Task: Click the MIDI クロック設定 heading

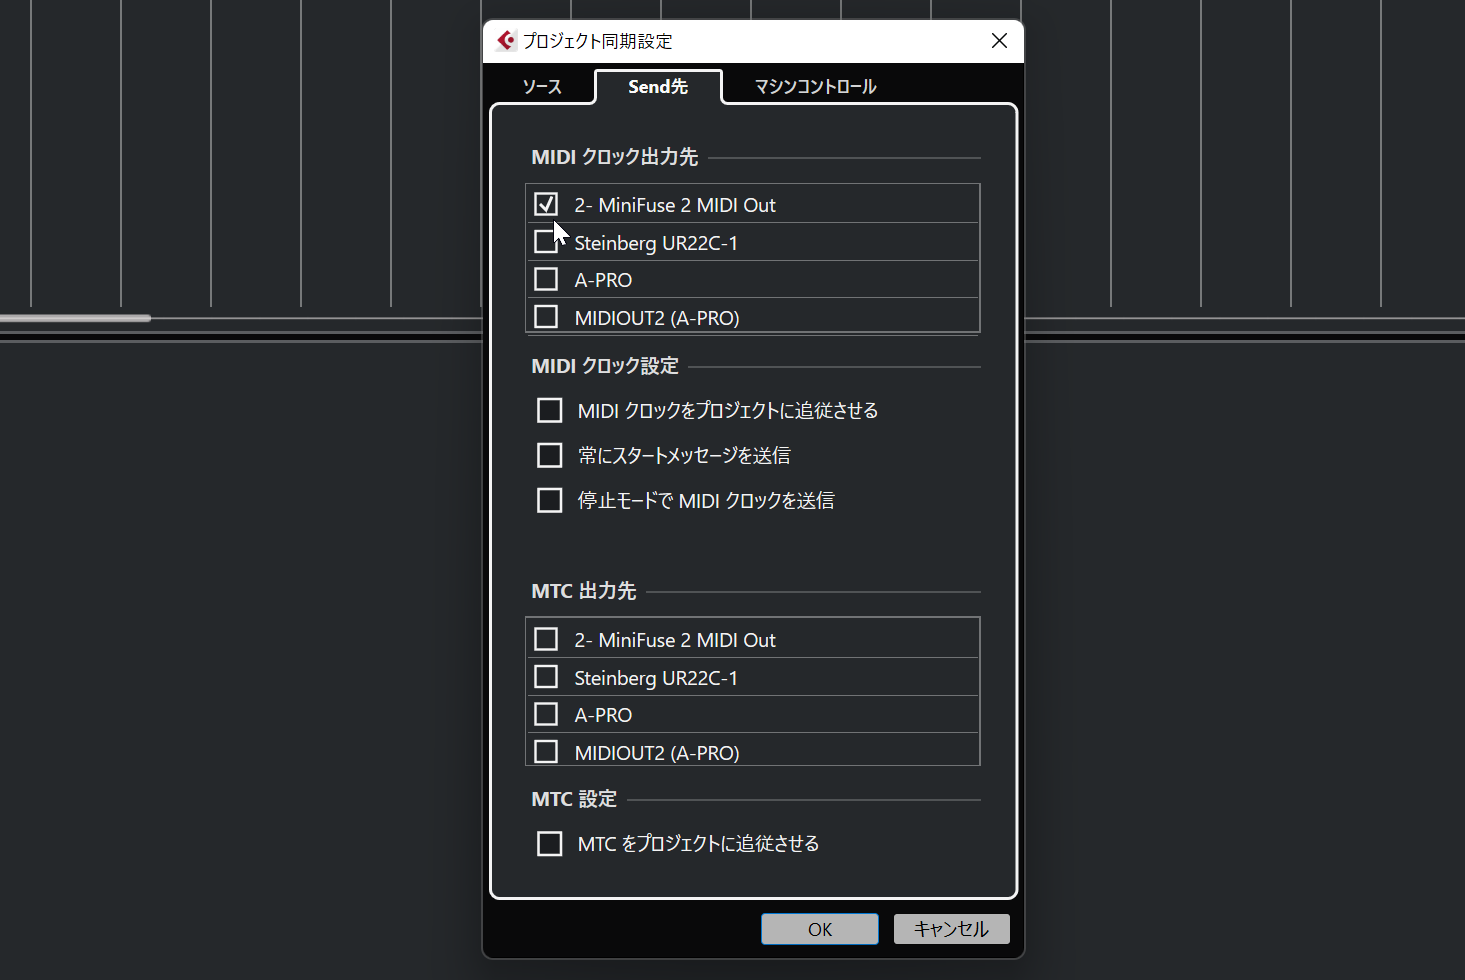Action: [605, 366]
